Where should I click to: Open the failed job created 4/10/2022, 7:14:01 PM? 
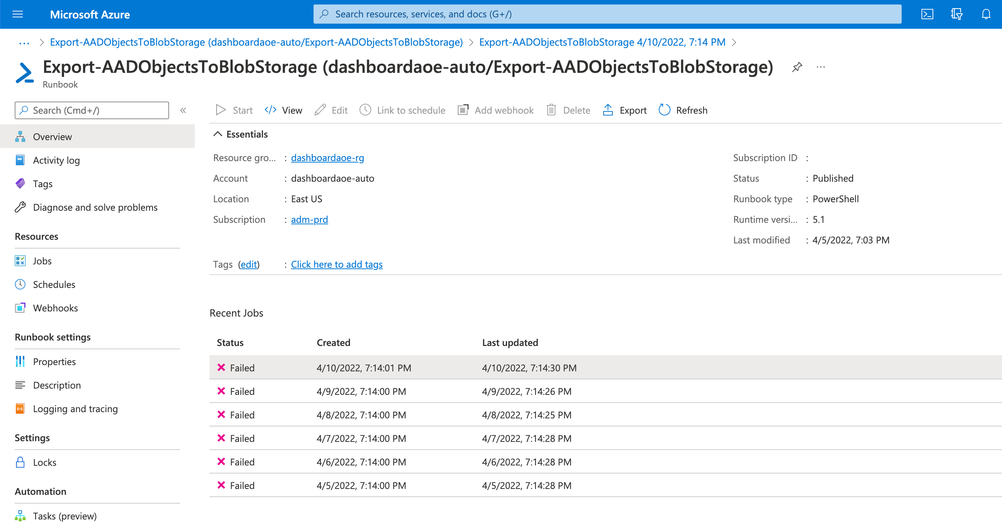pyautogui.click(x=605, y=368)
